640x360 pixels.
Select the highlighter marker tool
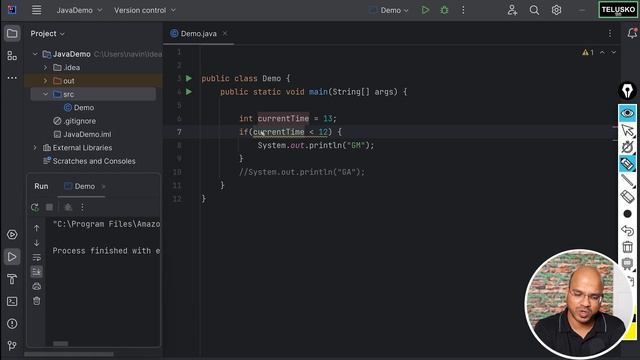[x=627, y=164]
